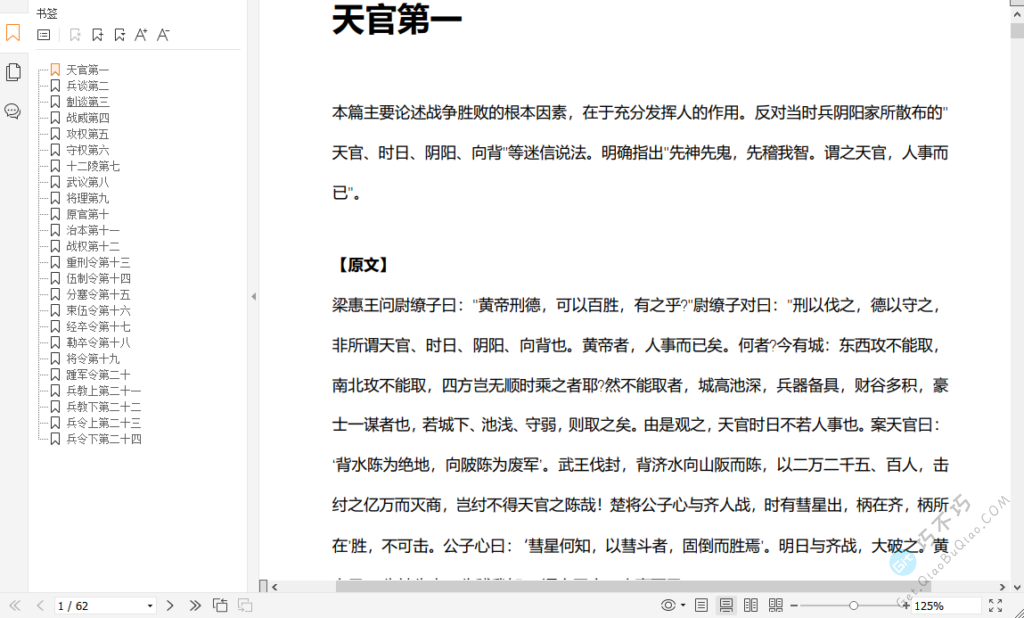
Task: Go to the last page with double-arrow button
Action: (x=196, y=604)
